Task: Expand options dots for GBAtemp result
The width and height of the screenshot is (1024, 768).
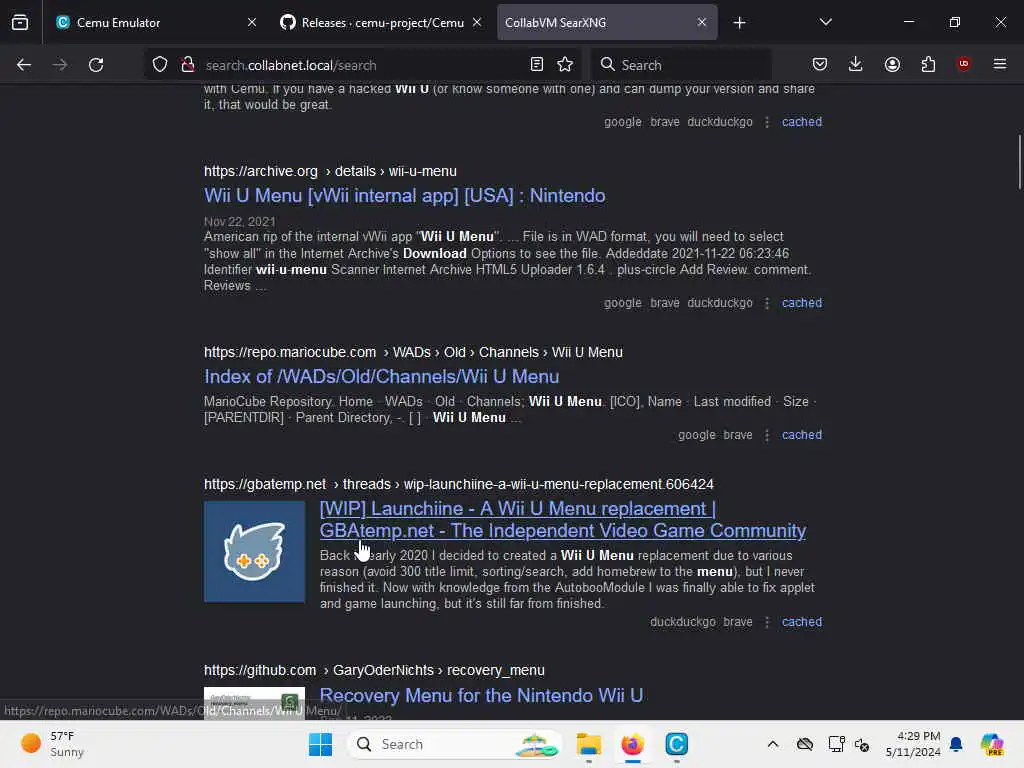Action: [x=767, y=622]
